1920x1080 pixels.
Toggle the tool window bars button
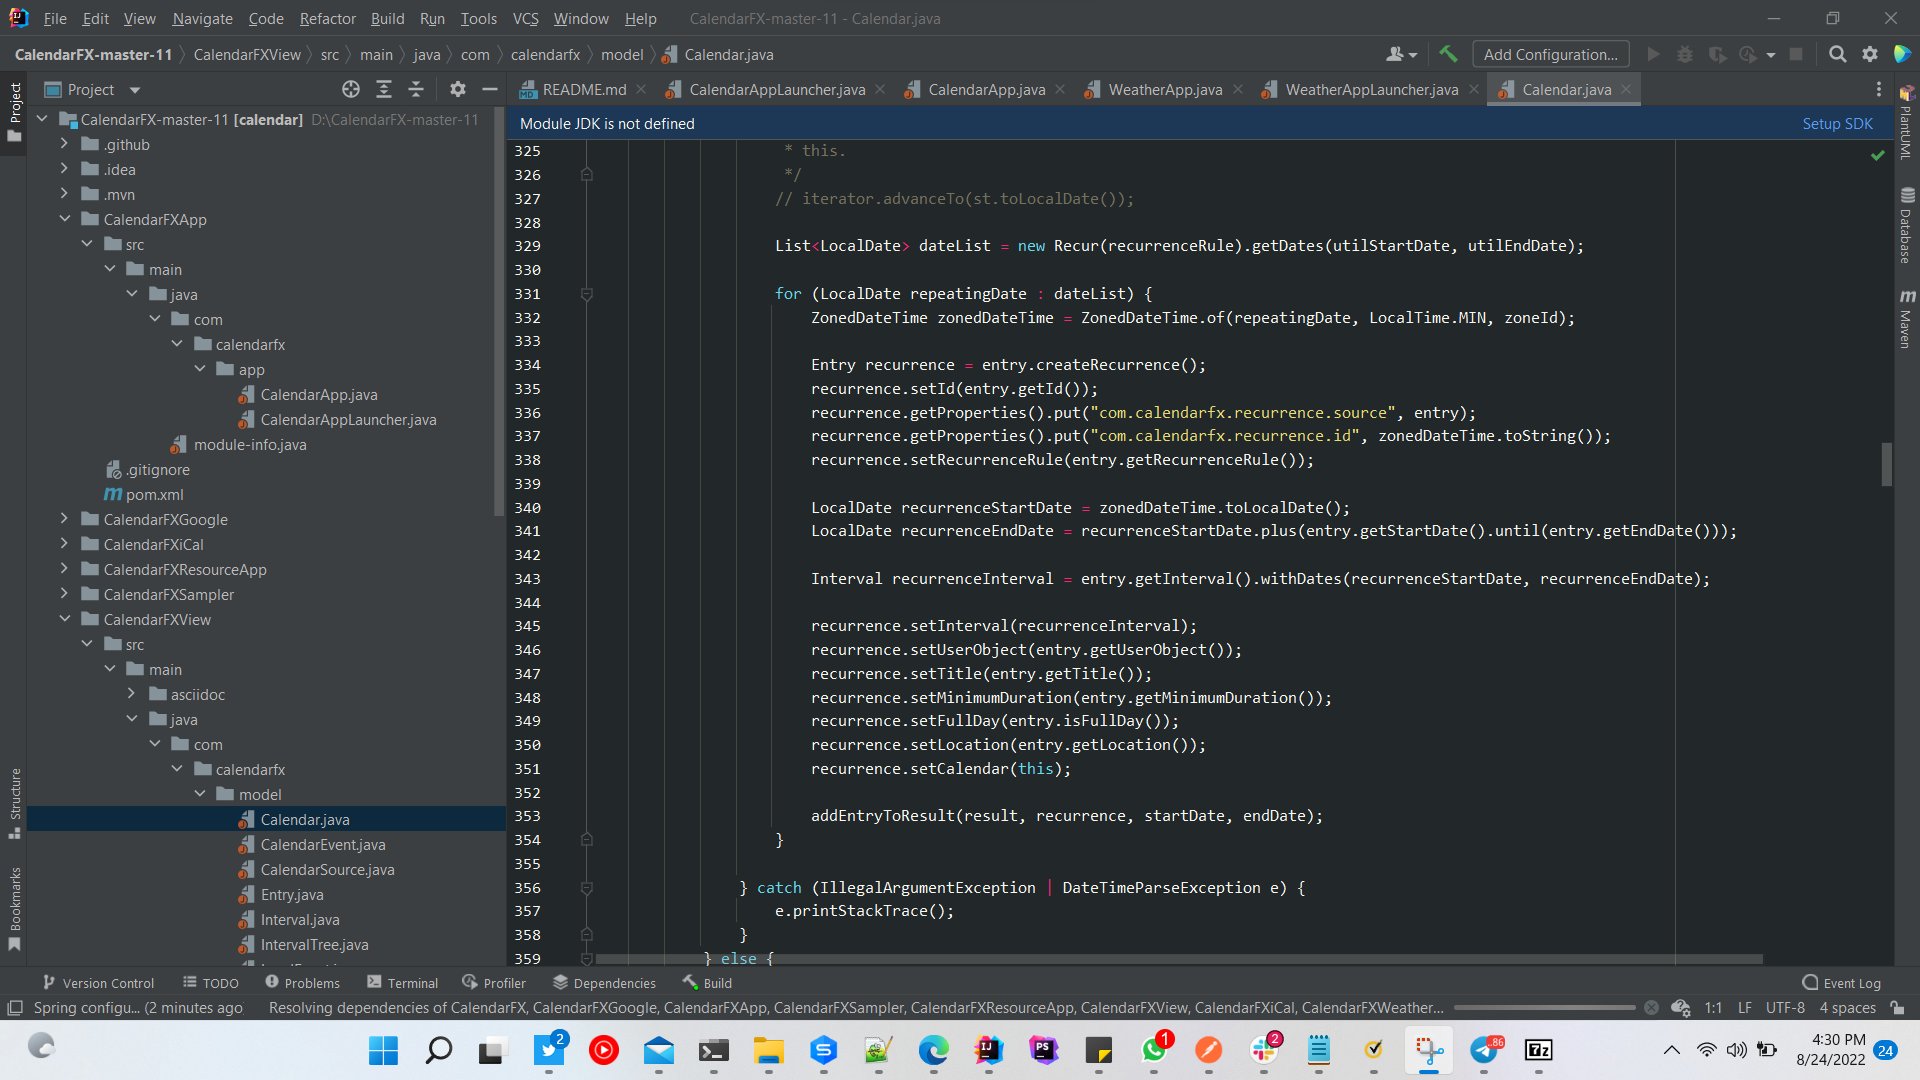click(15, 1008)
